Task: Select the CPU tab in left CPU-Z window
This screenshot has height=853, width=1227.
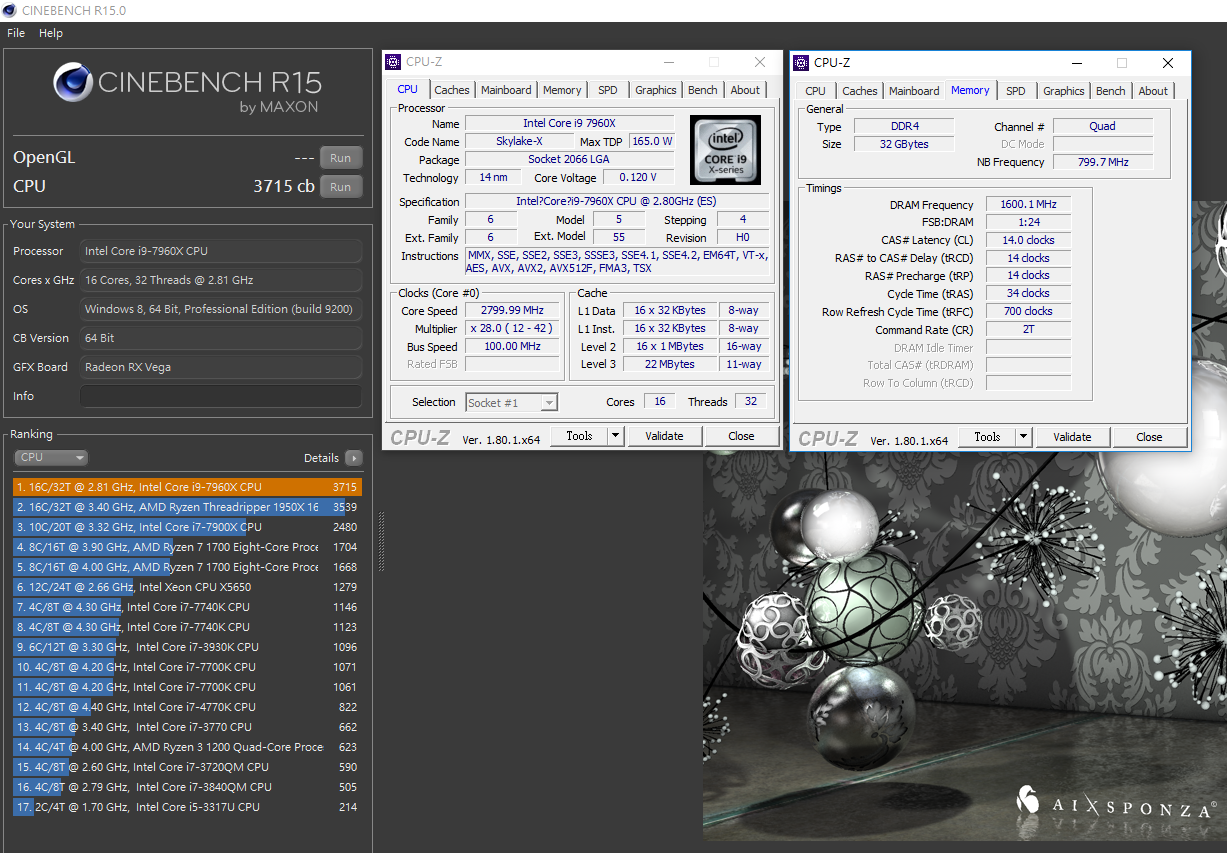Action: (x=408, y=89)
